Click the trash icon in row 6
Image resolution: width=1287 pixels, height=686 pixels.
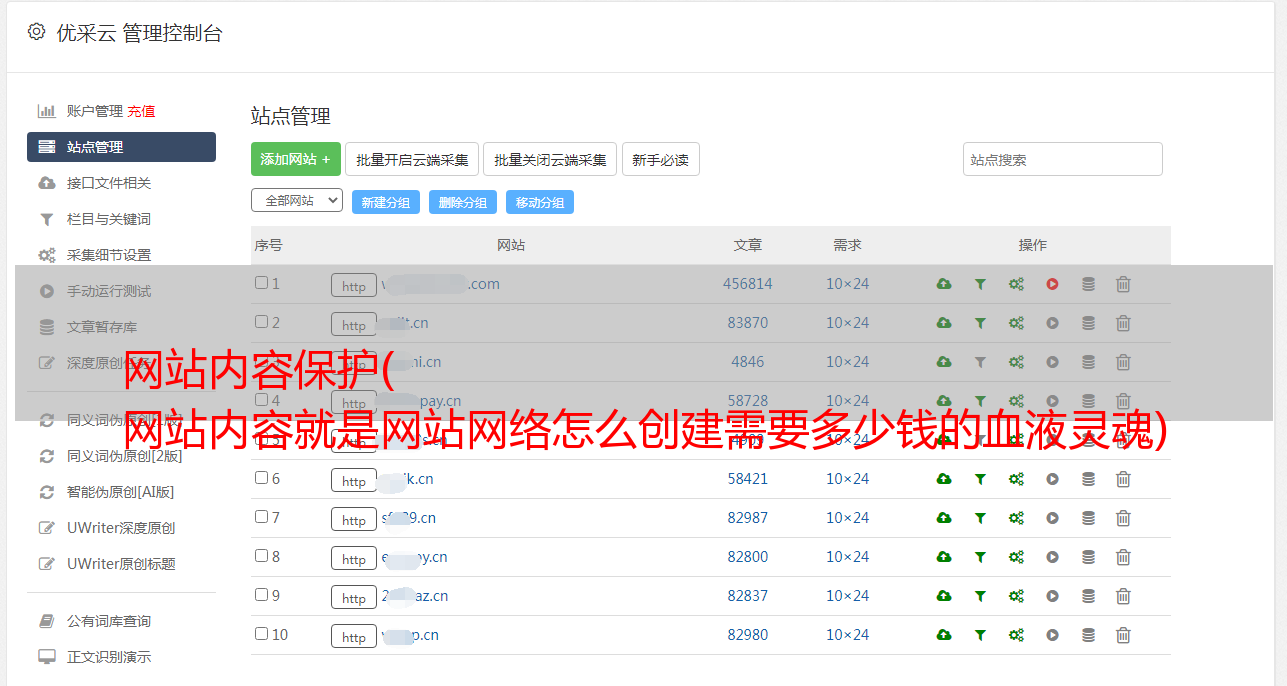(x=1123, y=479)
